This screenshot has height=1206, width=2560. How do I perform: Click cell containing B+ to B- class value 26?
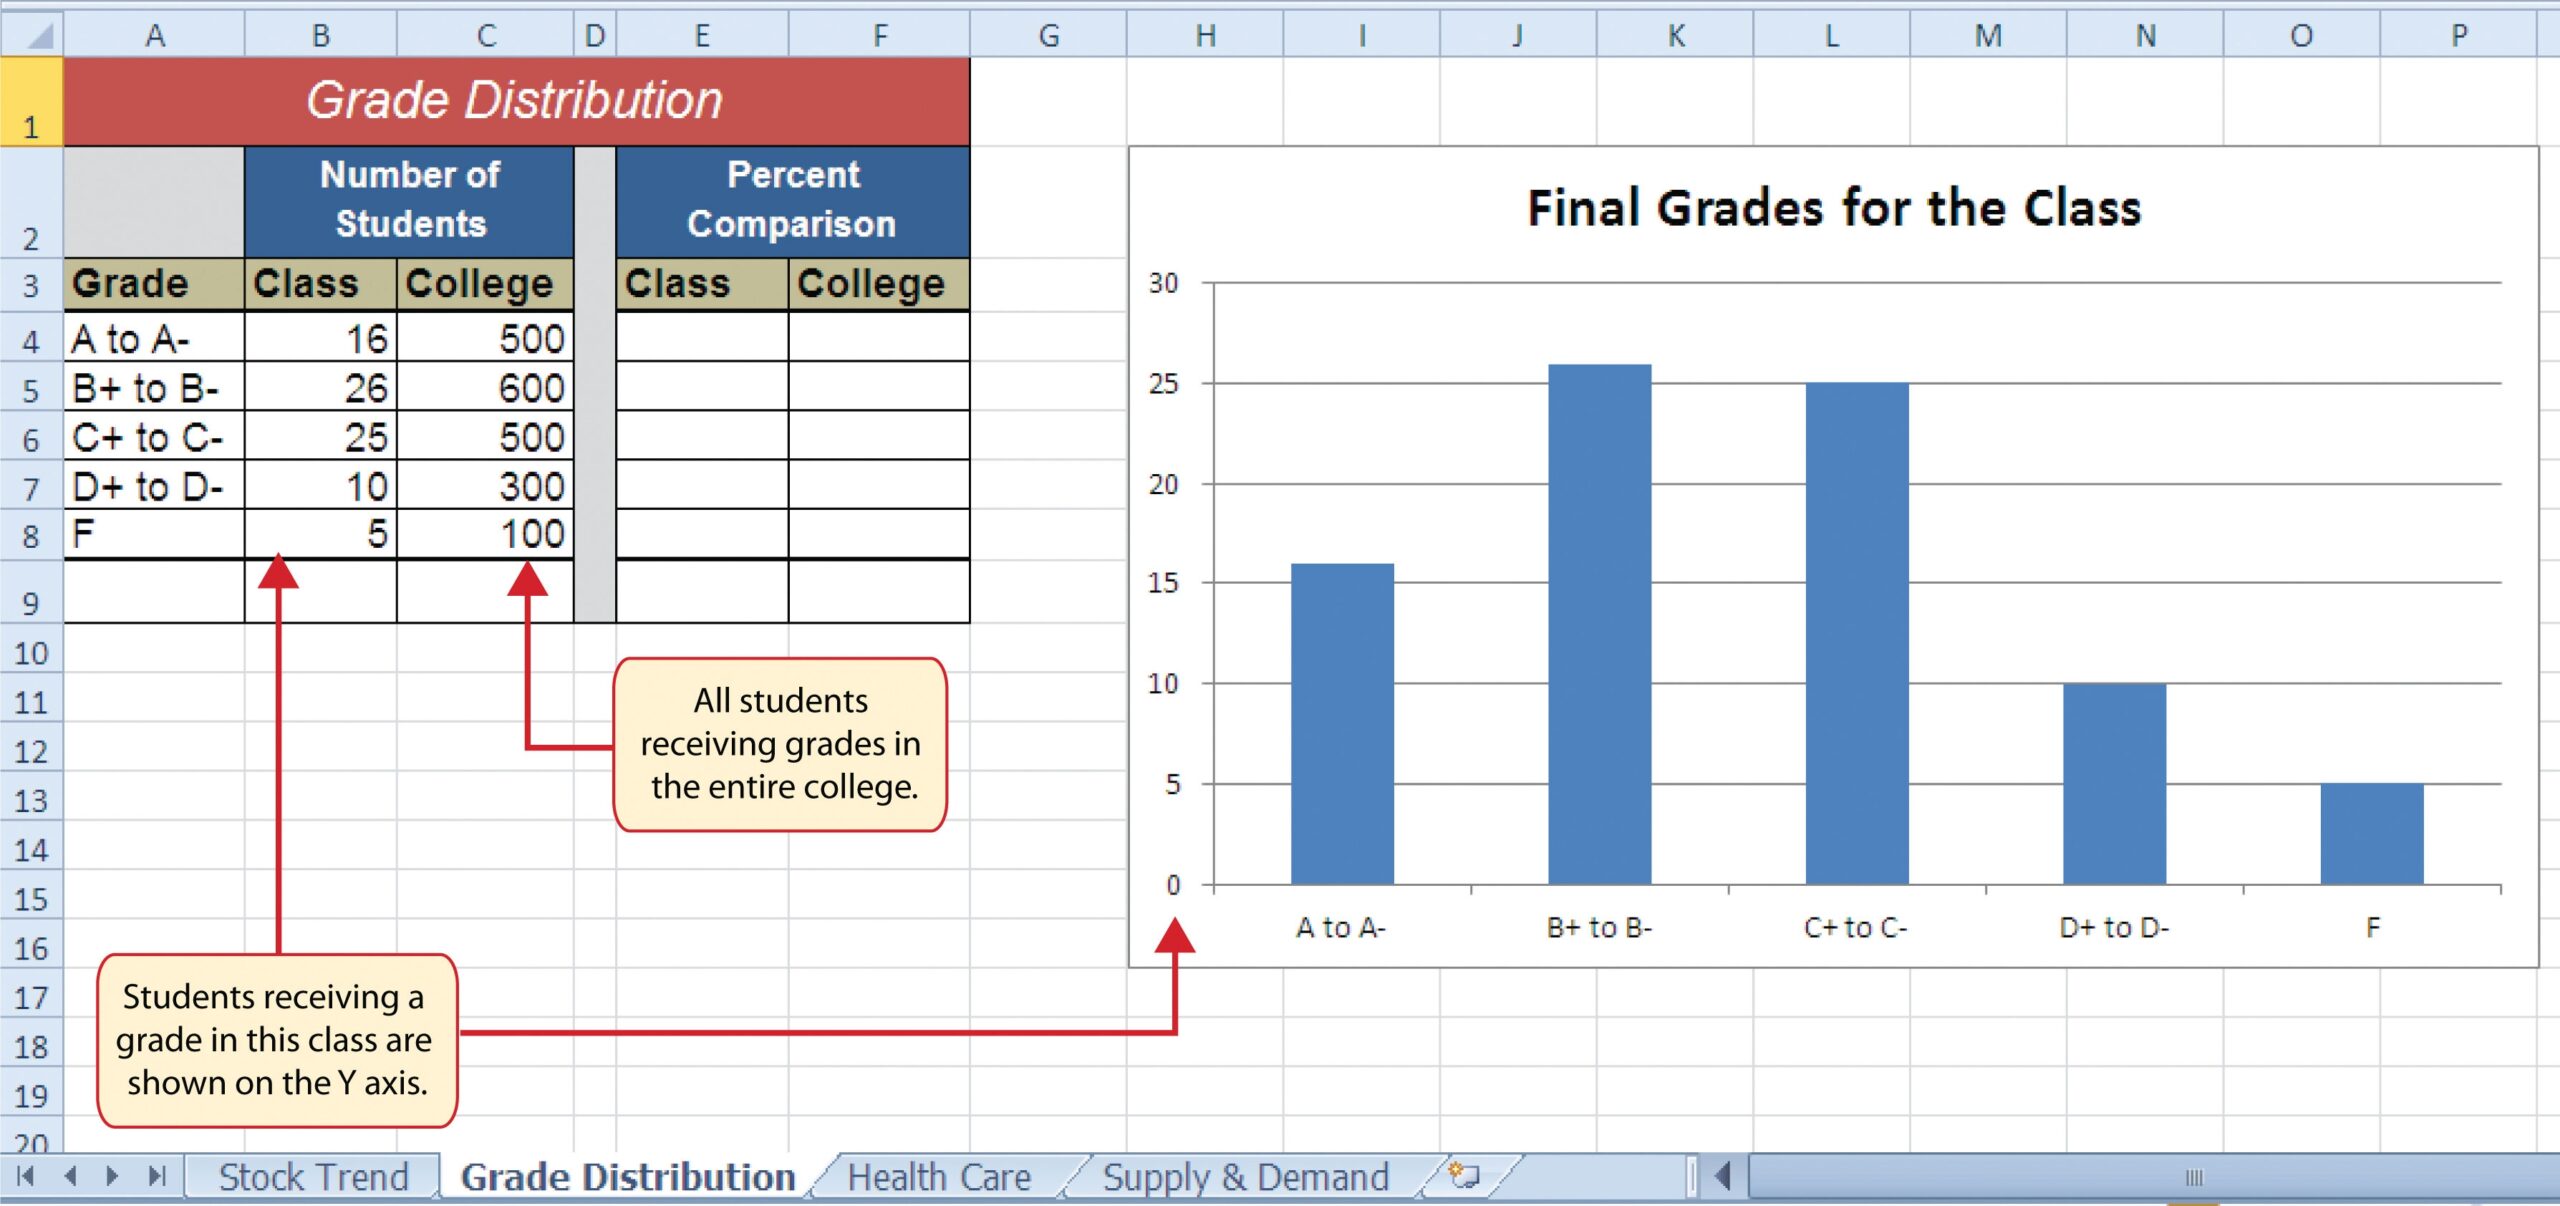321,388
